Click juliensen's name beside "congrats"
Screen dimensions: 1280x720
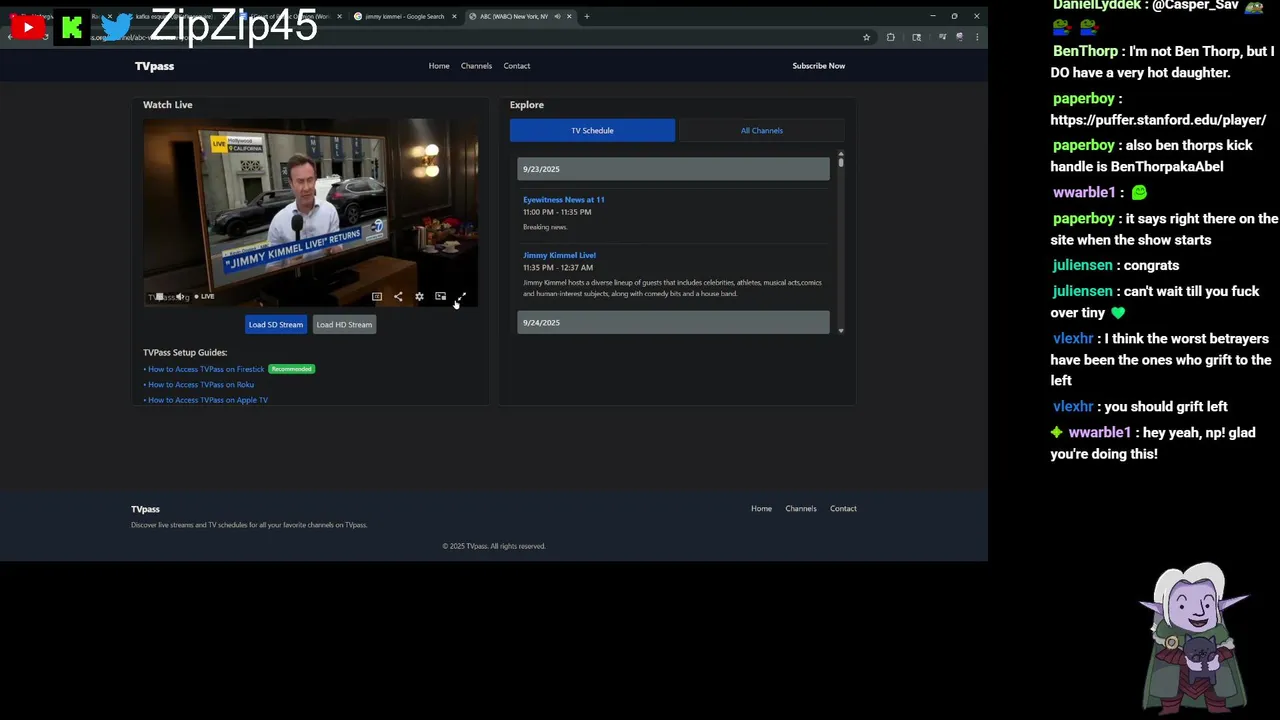1083,265
